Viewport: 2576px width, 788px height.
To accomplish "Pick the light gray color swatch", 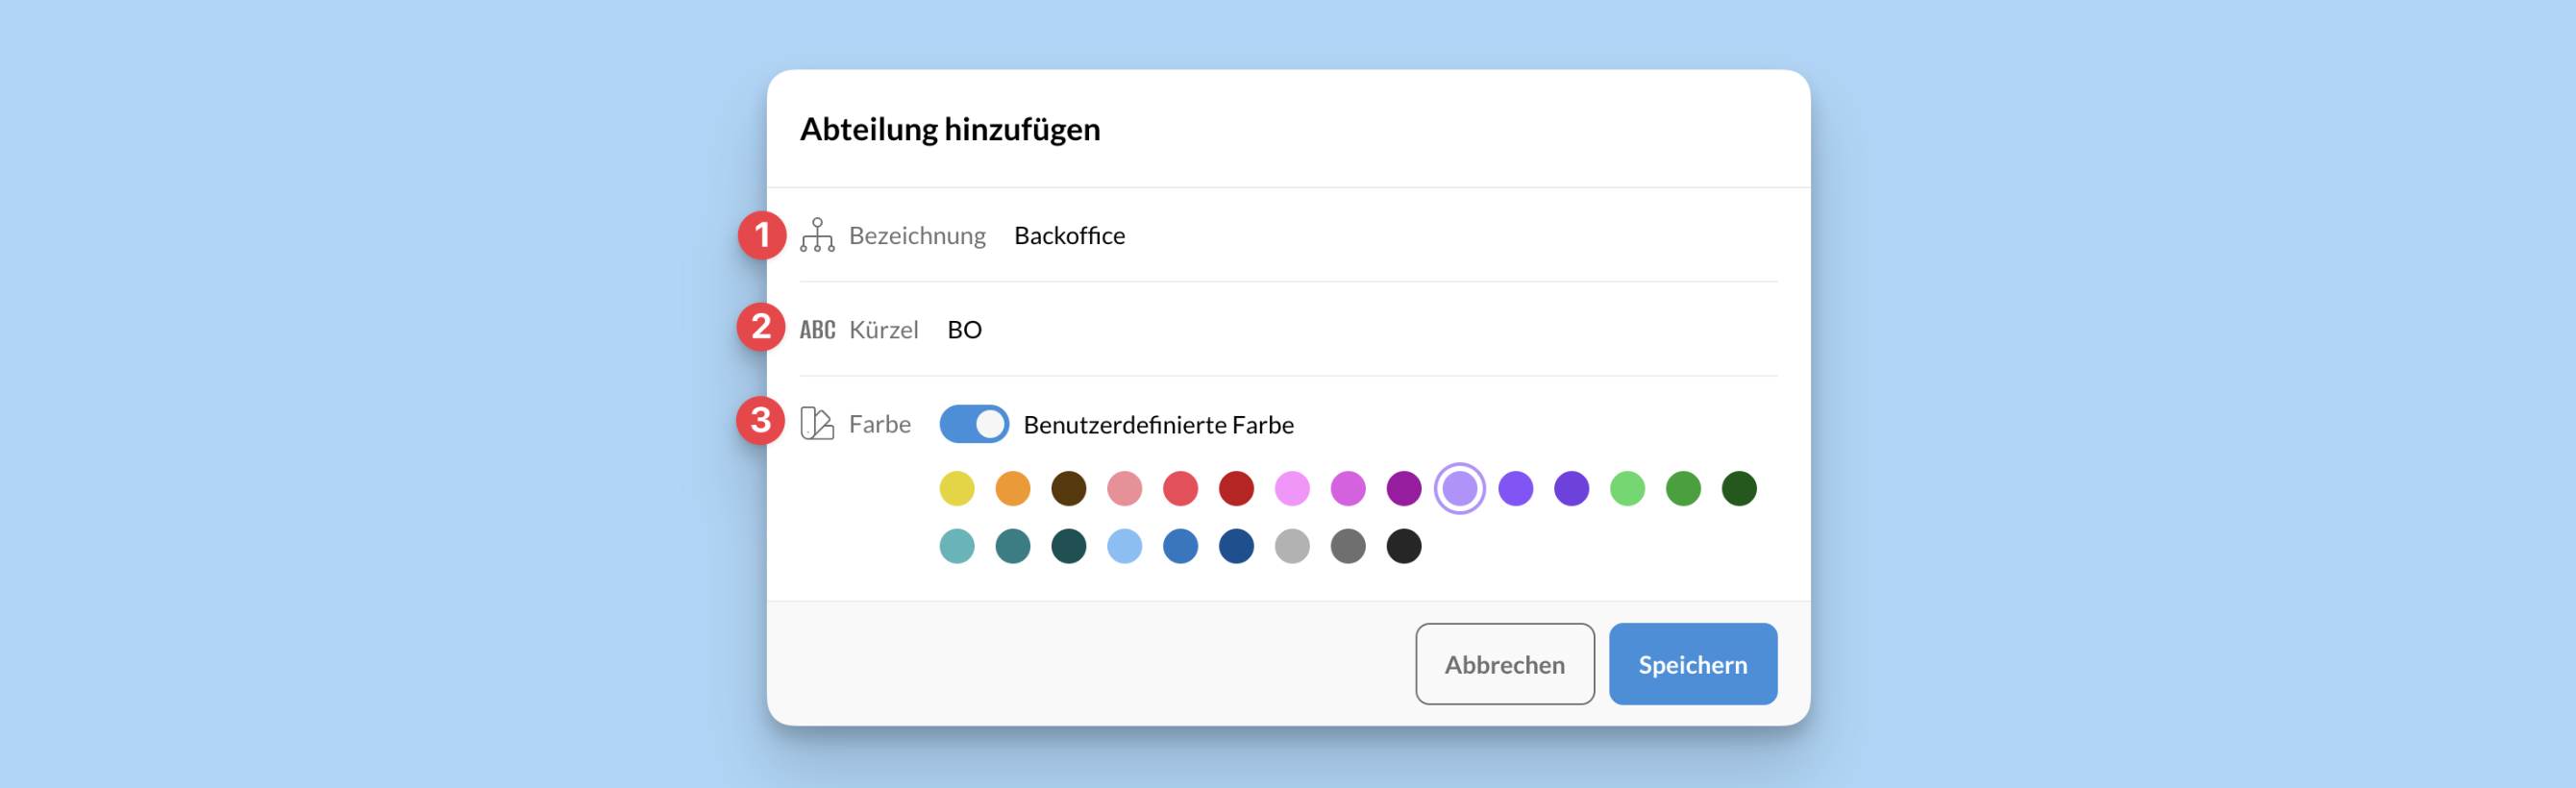I will (x=1292, y=546).
